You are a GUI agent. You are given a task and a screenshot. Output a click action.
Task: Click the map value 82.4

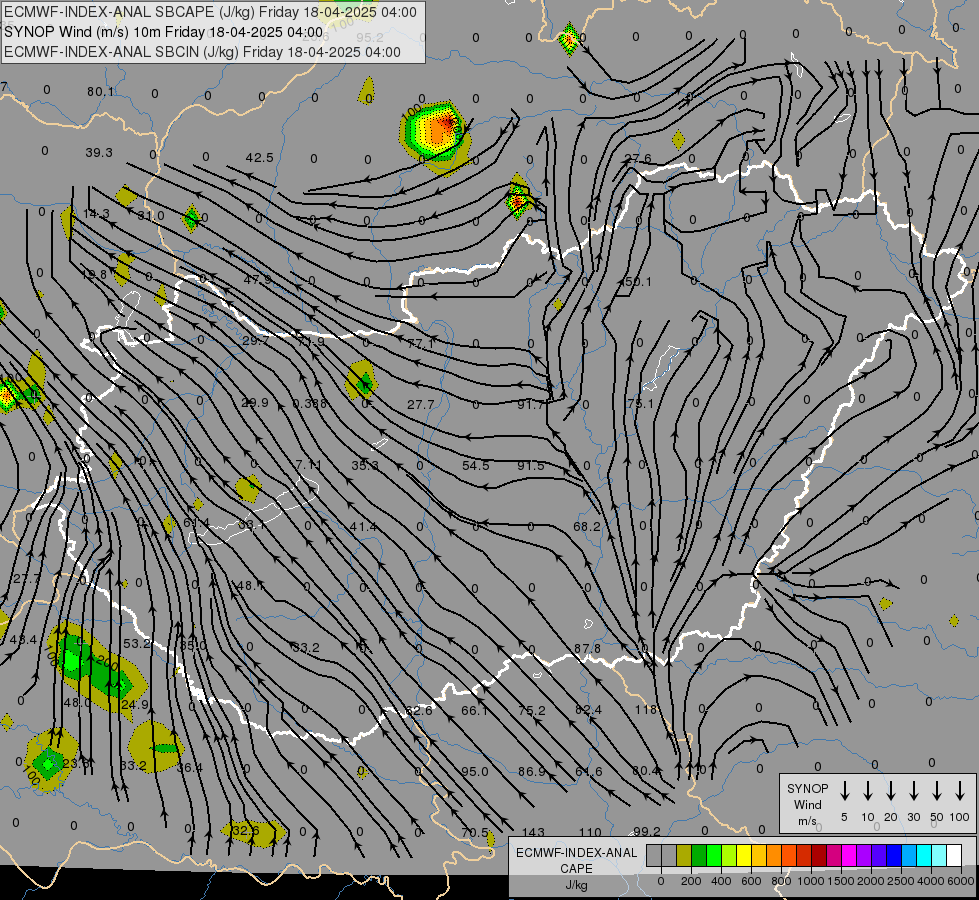tap(589, 710)
